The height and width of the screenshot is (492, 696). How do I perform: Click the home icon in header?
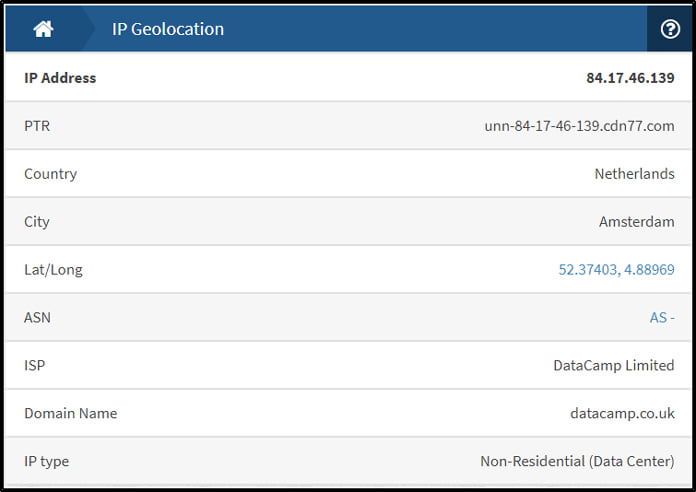(x=43, y=29)
